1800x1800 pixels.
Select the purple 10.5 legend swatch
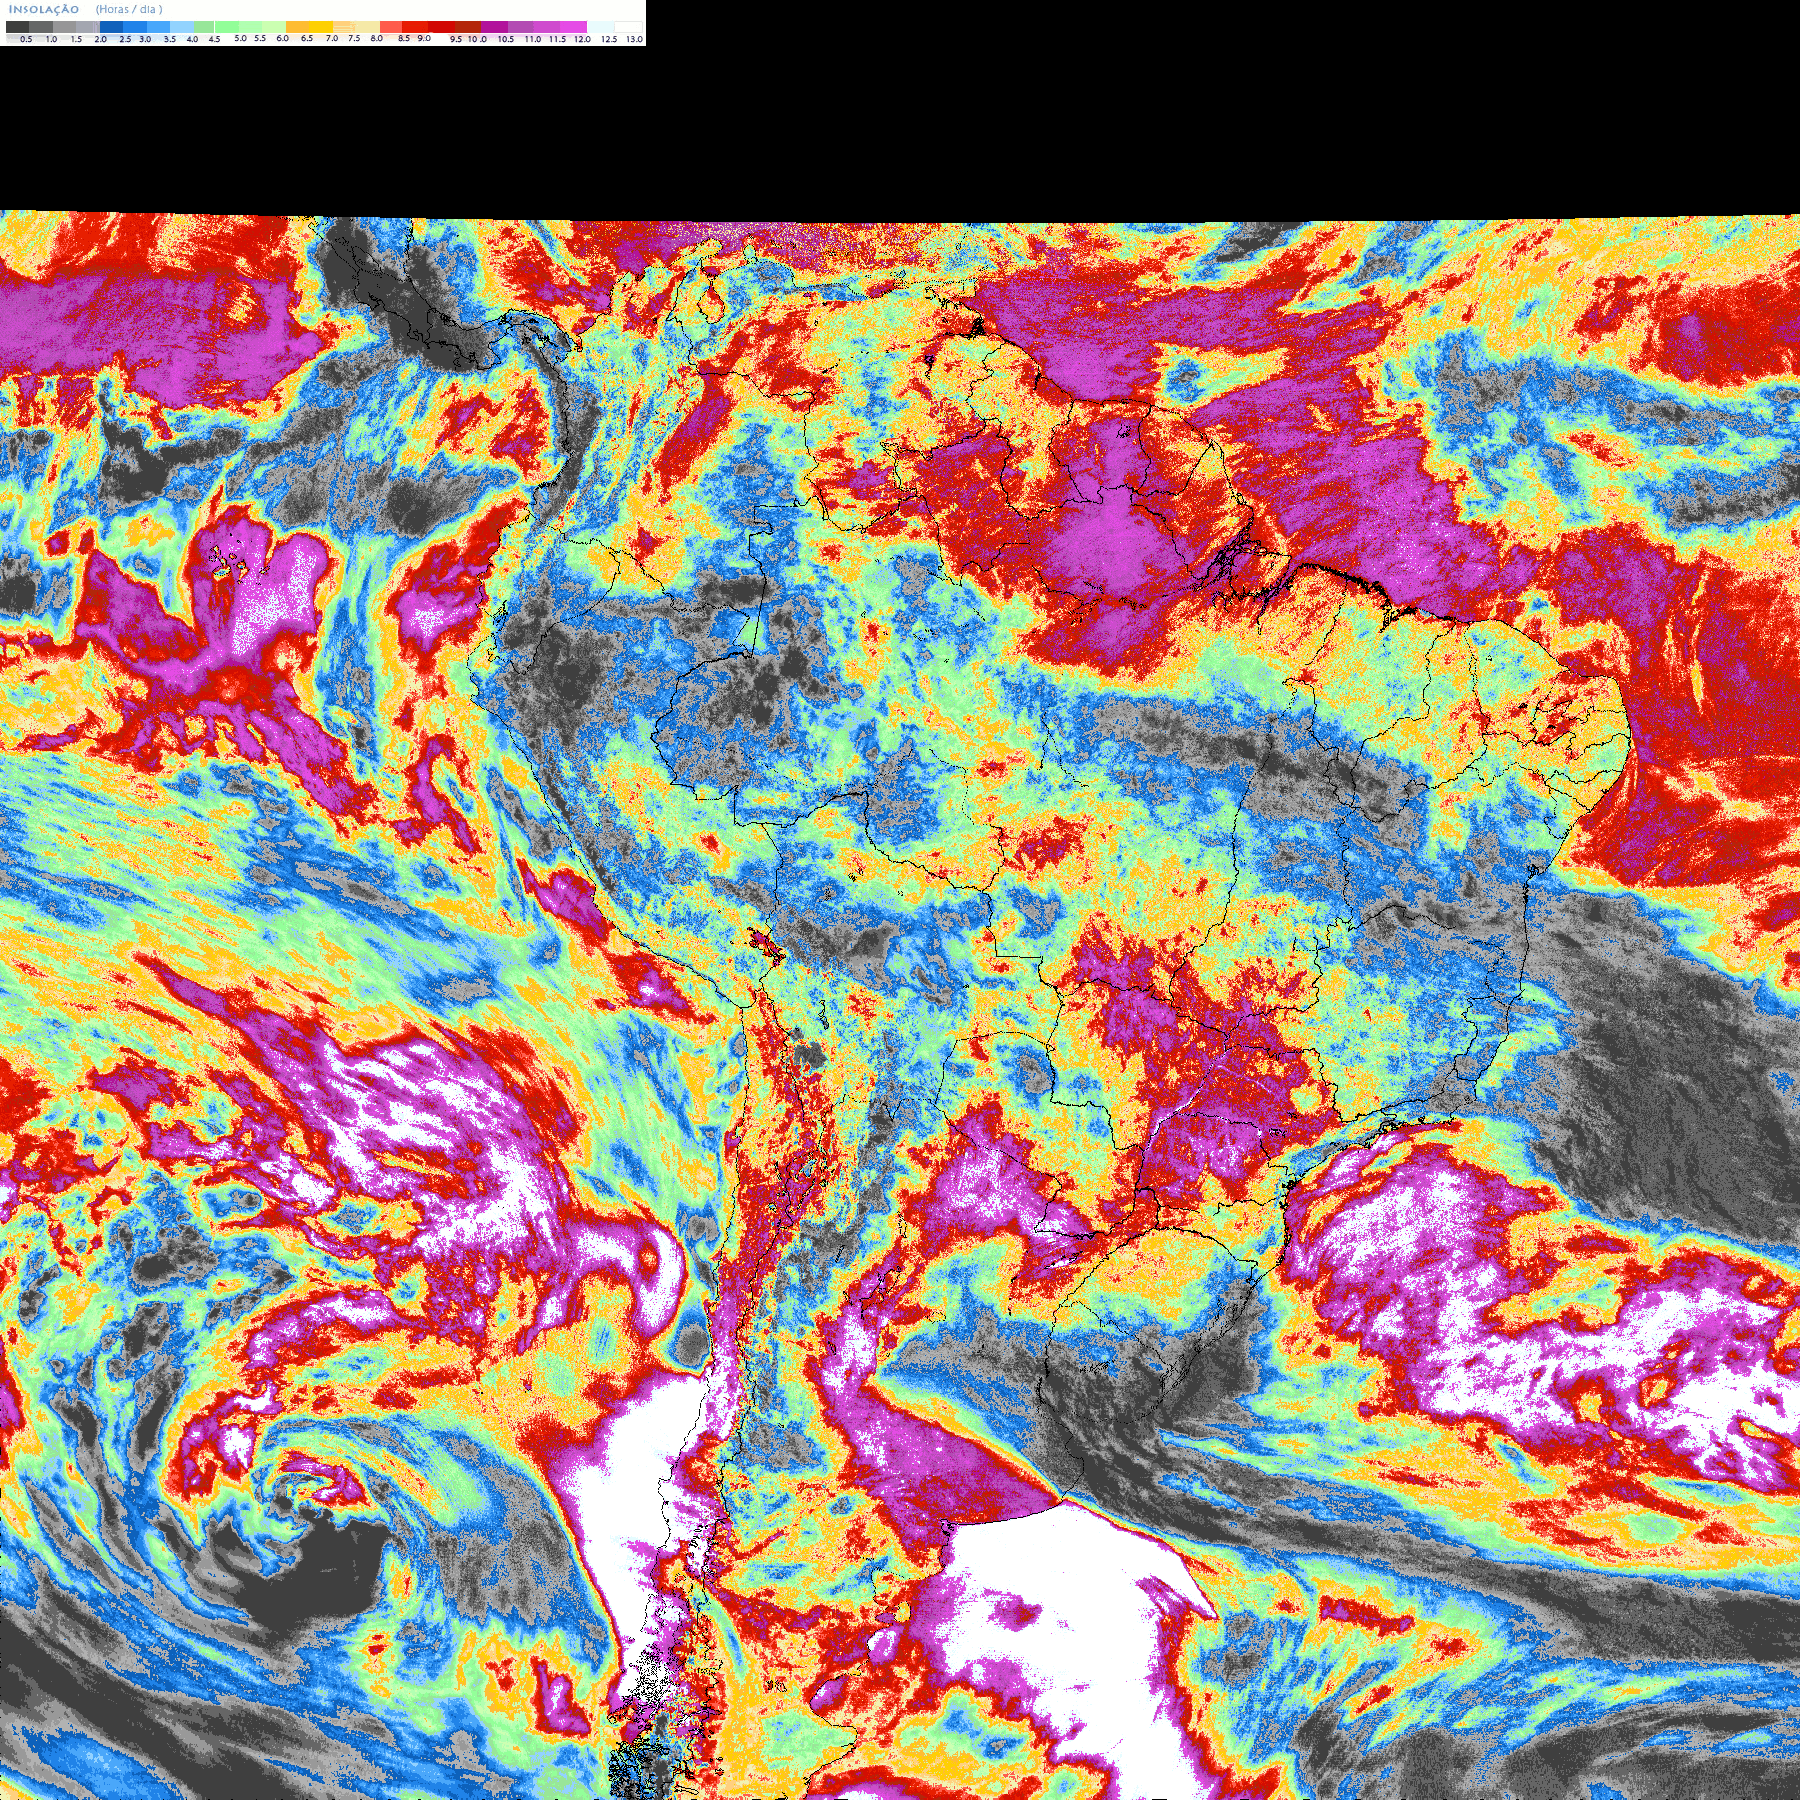click(494, 27)
